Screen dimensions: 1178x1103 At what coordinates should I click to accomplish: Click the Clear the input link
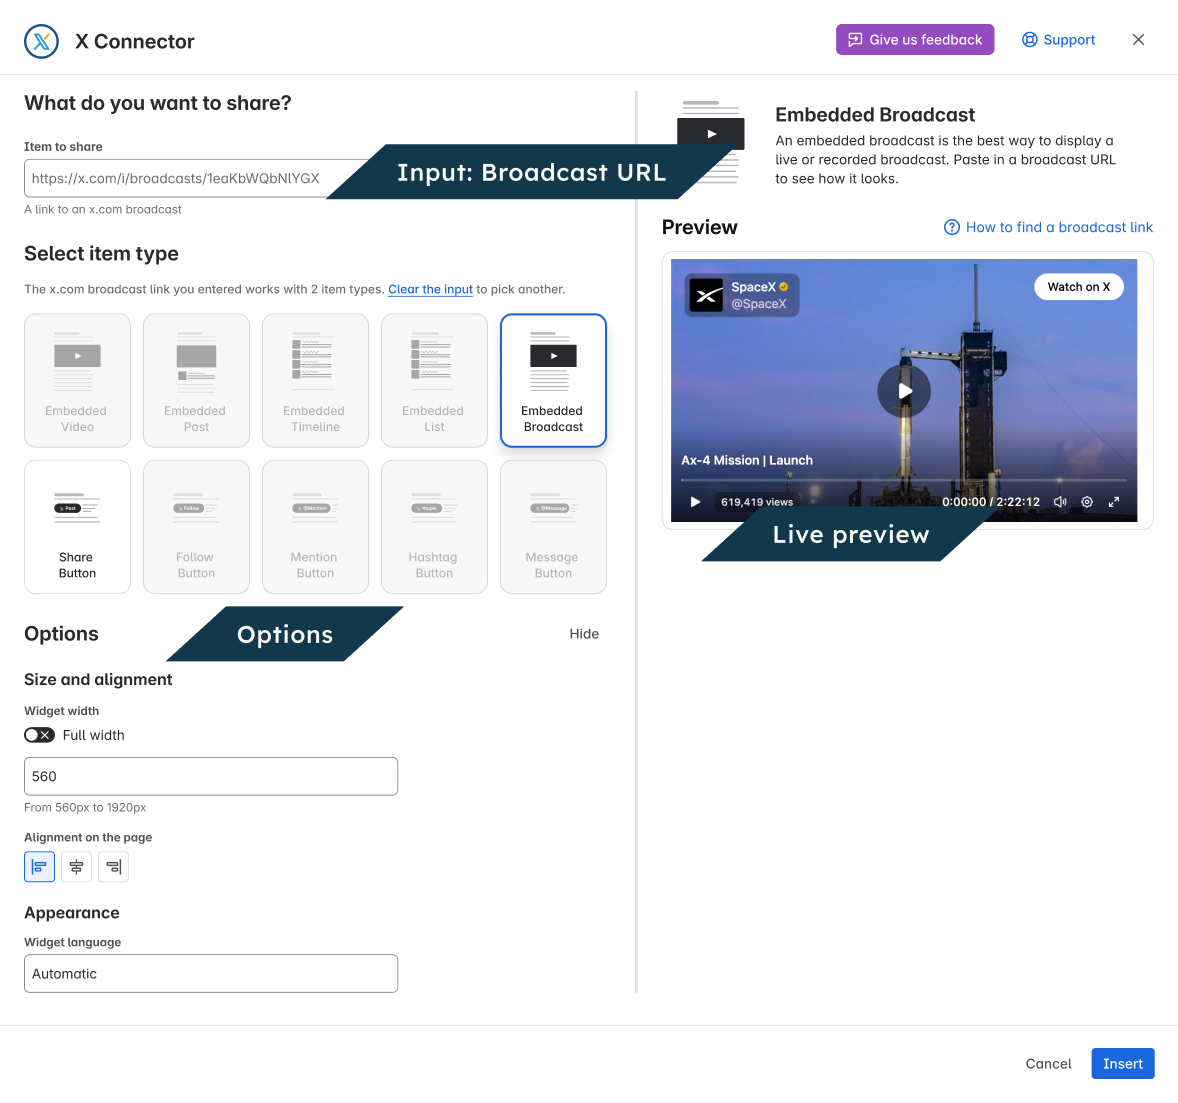pos(430,289)
